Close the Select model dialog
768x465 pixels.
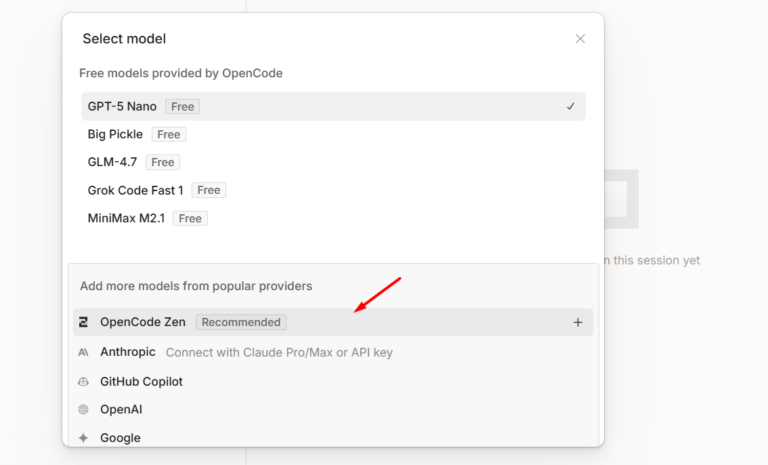580,39
